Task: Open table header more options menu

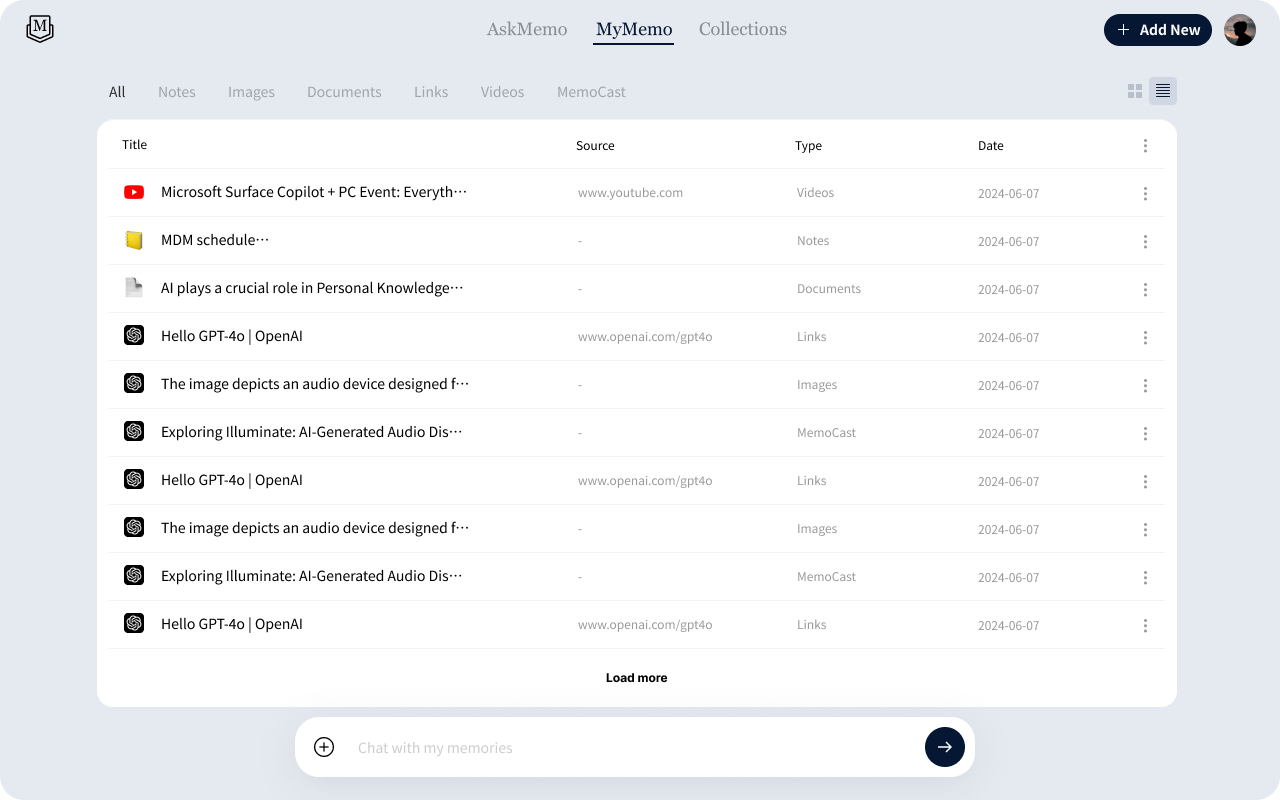Action: click(1145, 146)
